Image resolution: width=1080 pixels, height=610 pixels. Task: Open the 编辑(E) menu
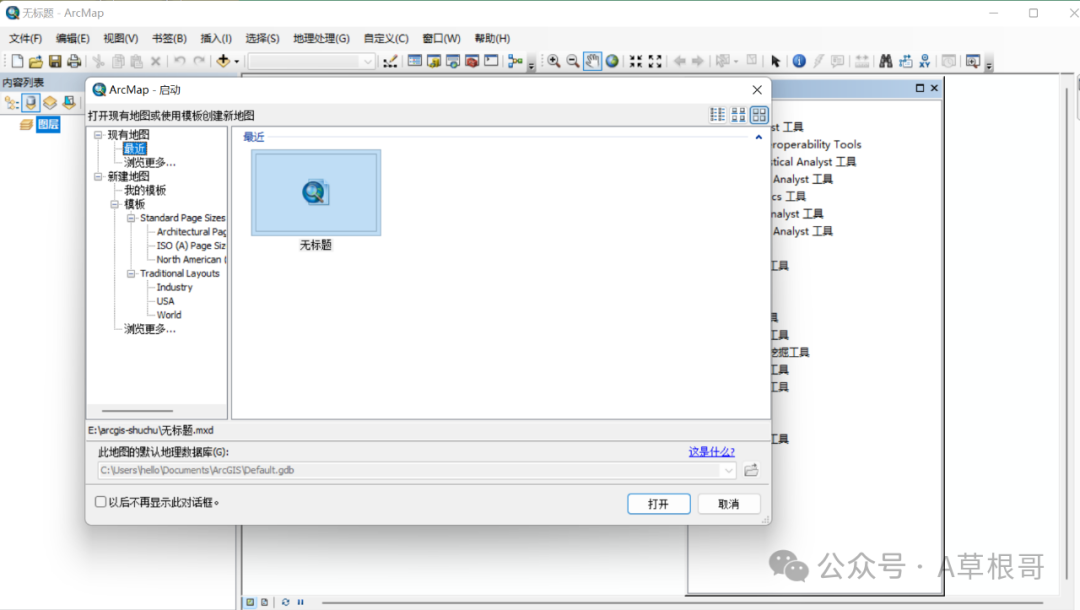[x=72, y=39]
